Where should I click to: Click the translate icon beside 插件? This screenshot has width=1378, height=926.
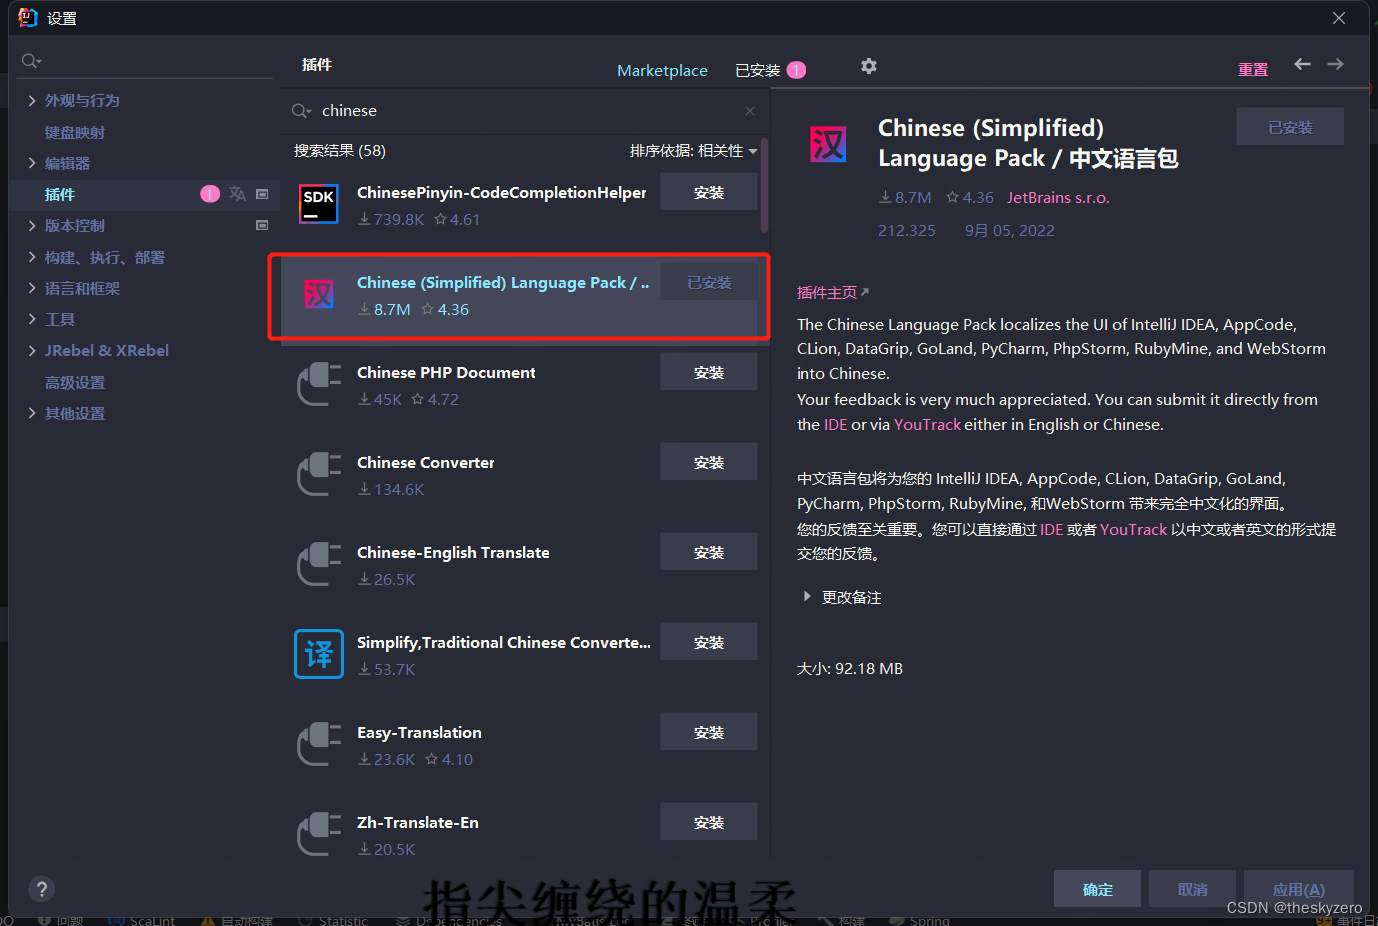(x=237, y=194)
